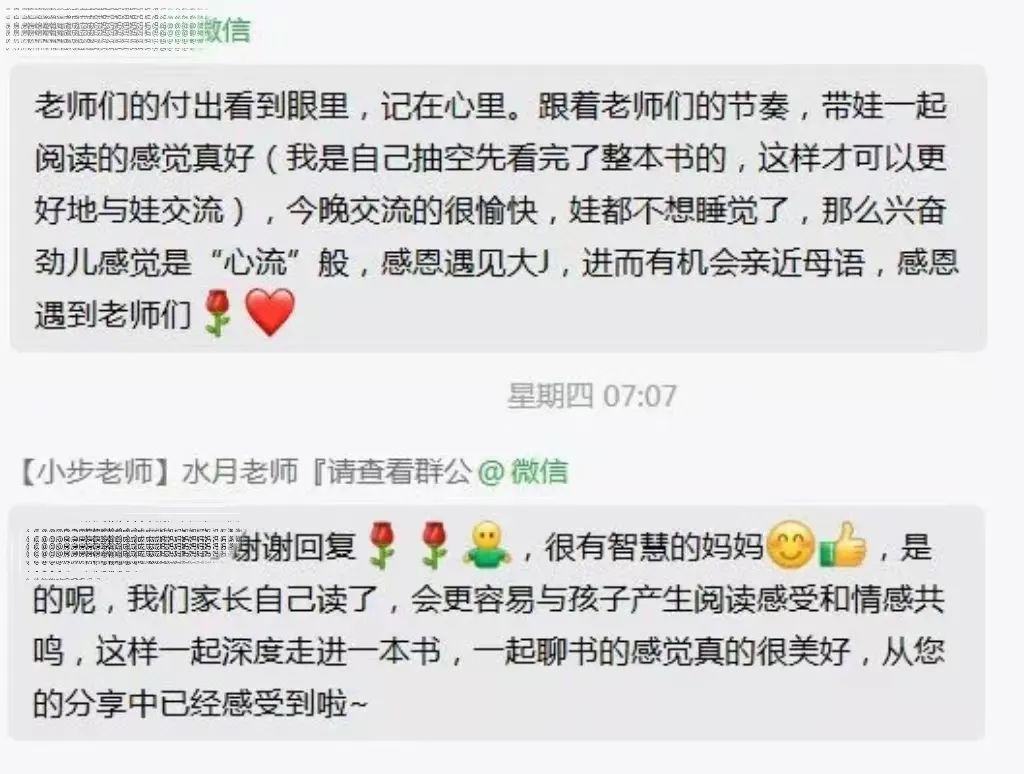Select the message bubble starting with 老师们的付出
Viewport: 1024px width, 774px height.
coord(498,208)
